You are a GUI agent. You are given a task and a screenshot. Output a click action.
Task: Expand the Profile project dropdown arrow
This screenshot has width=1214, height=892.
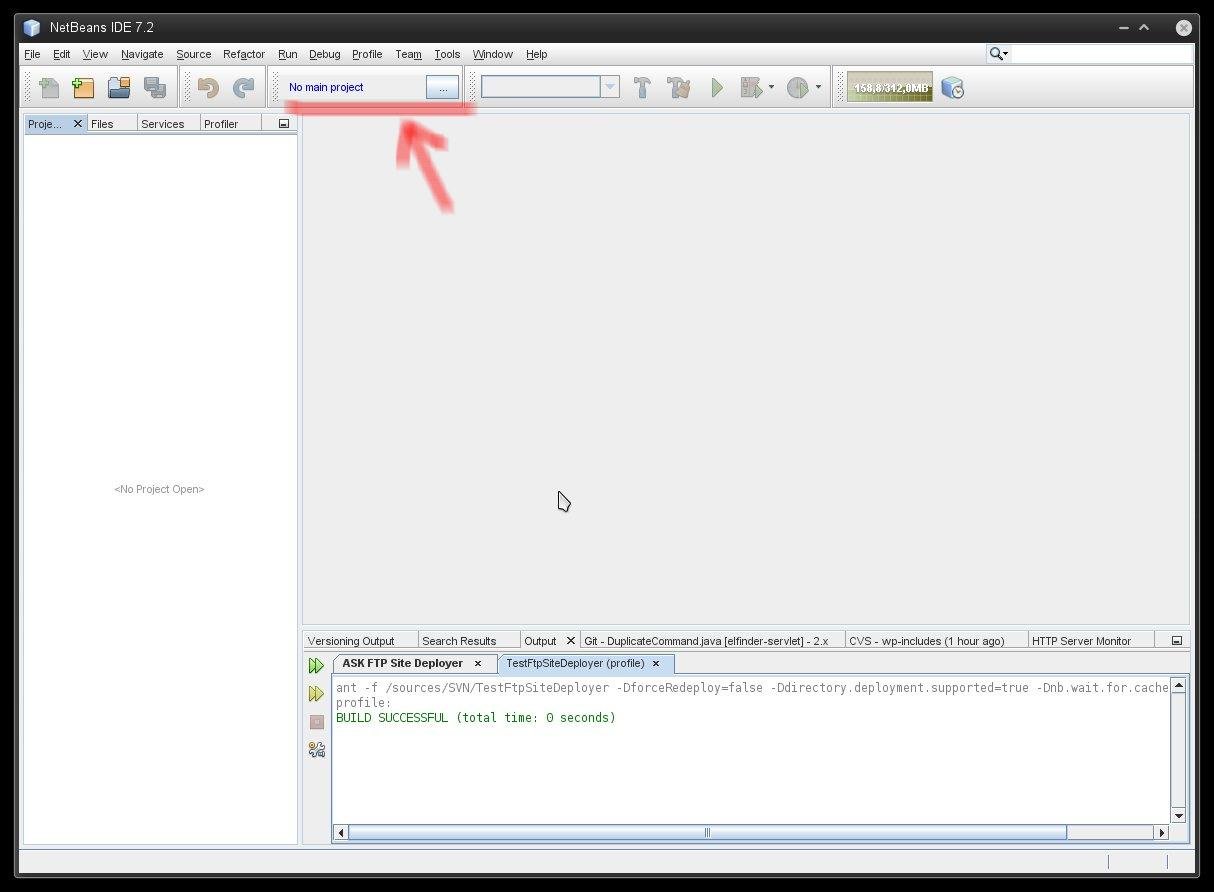coord(817,87)
